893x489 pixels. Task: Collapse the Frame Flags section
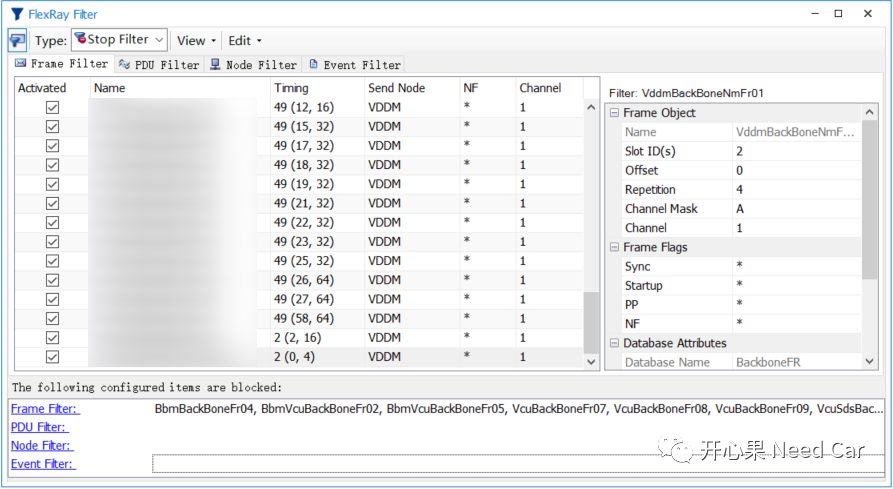point(614,247)
